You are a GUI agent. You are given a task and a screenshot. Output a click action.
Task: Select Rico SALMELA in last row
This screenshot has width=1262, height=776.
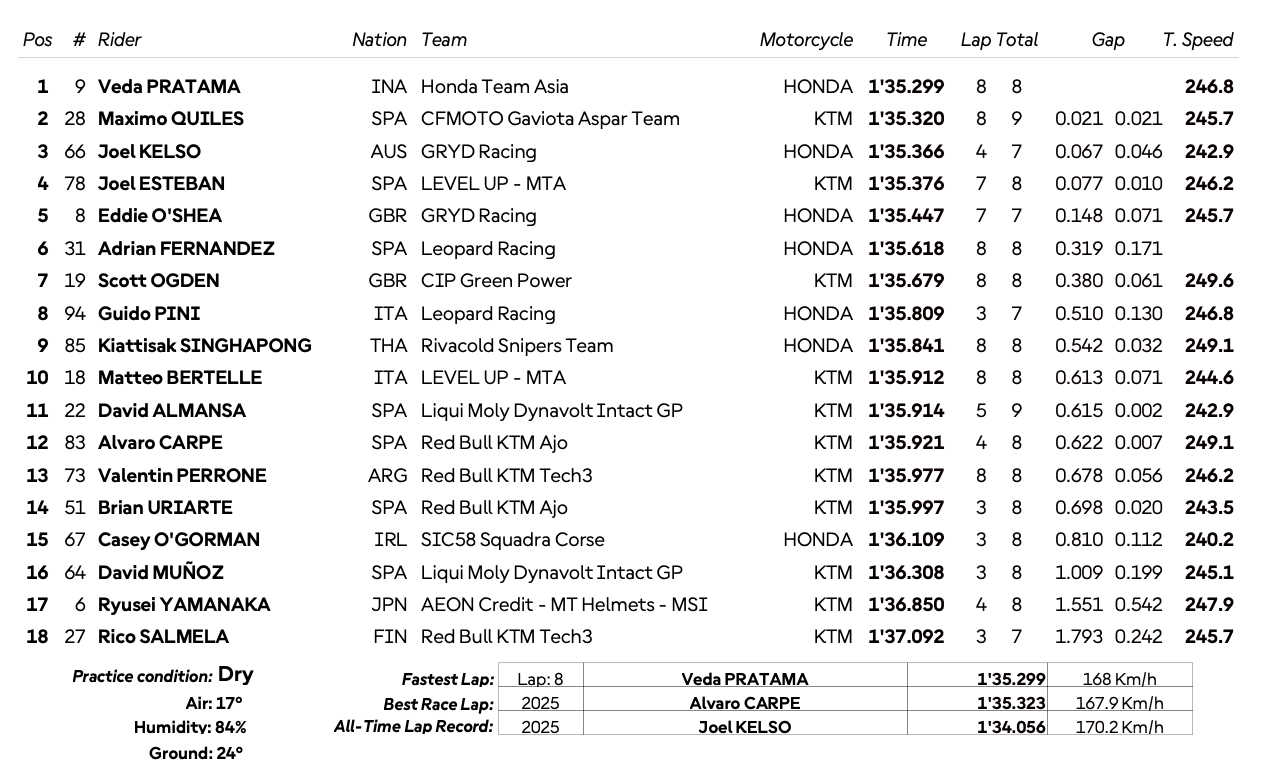tap(163, 637)
